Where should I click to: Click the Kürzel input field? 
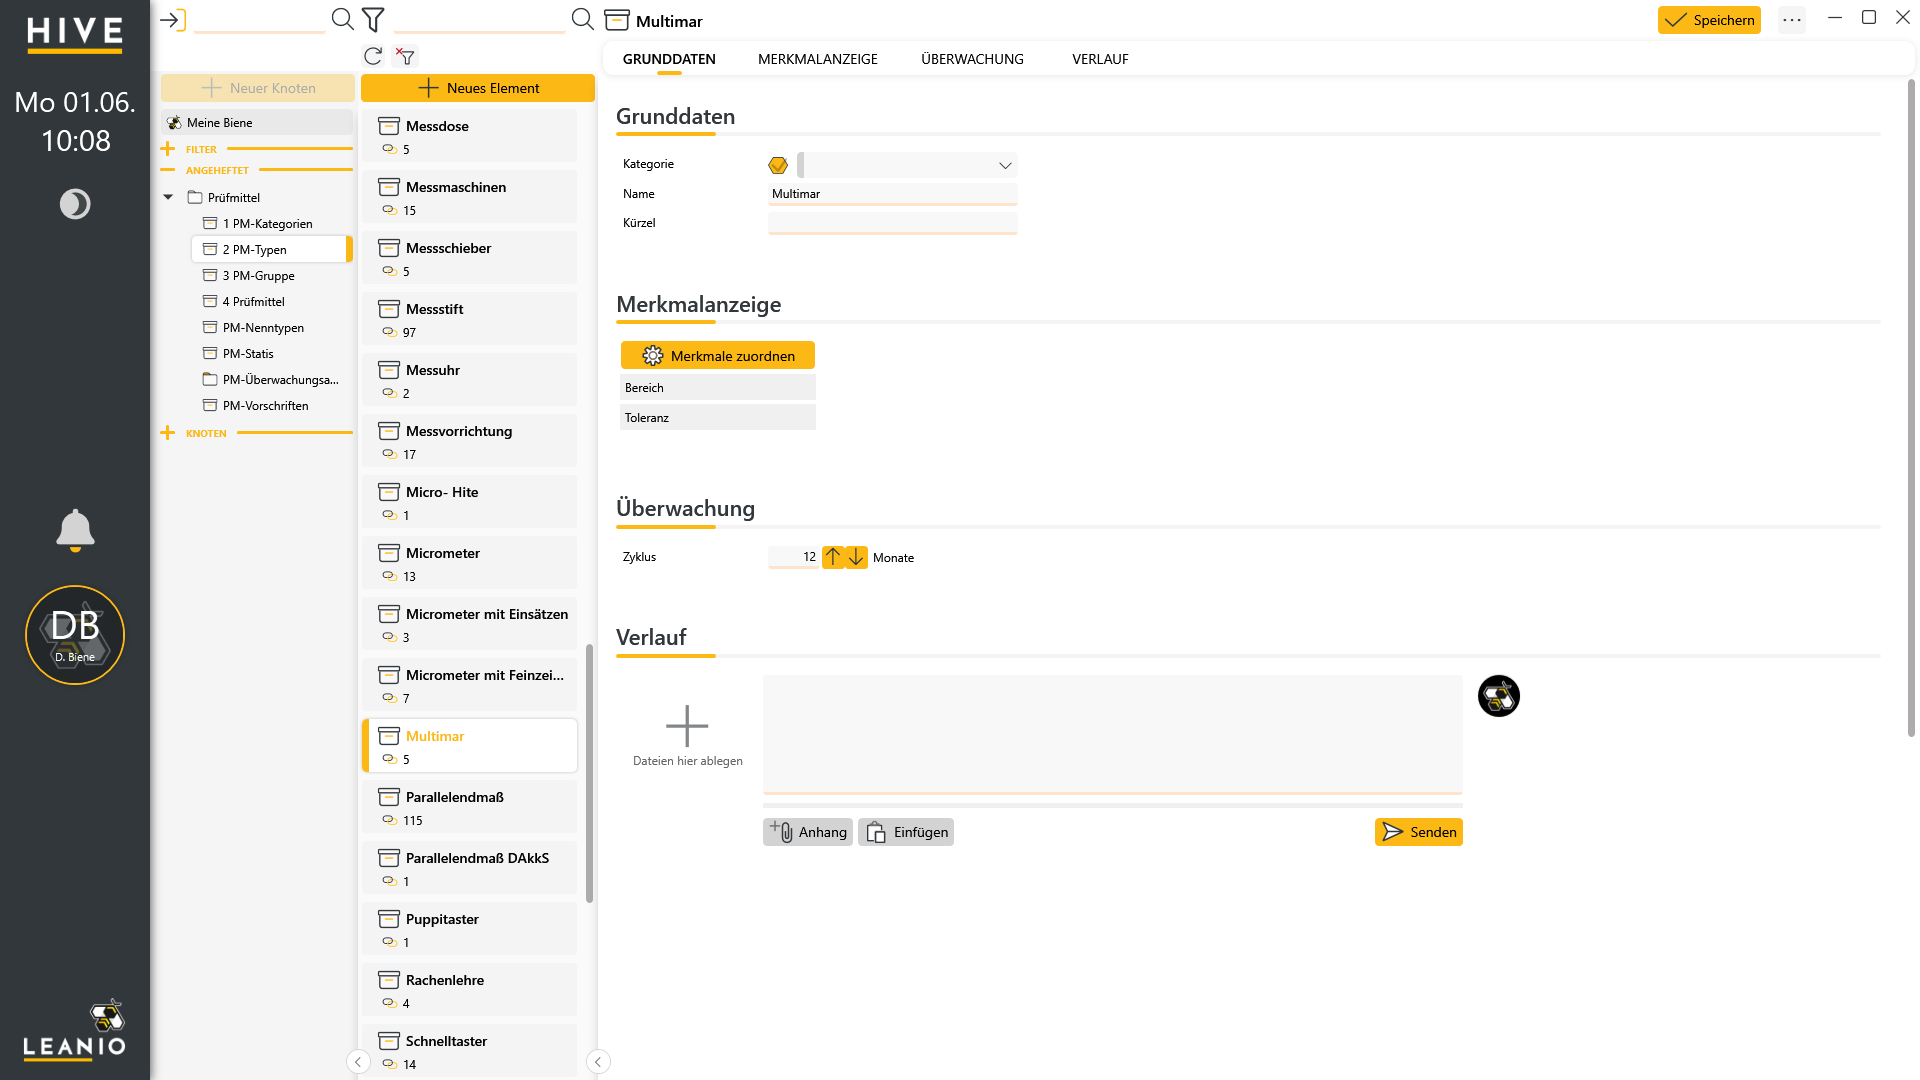[x=892, y=223]
